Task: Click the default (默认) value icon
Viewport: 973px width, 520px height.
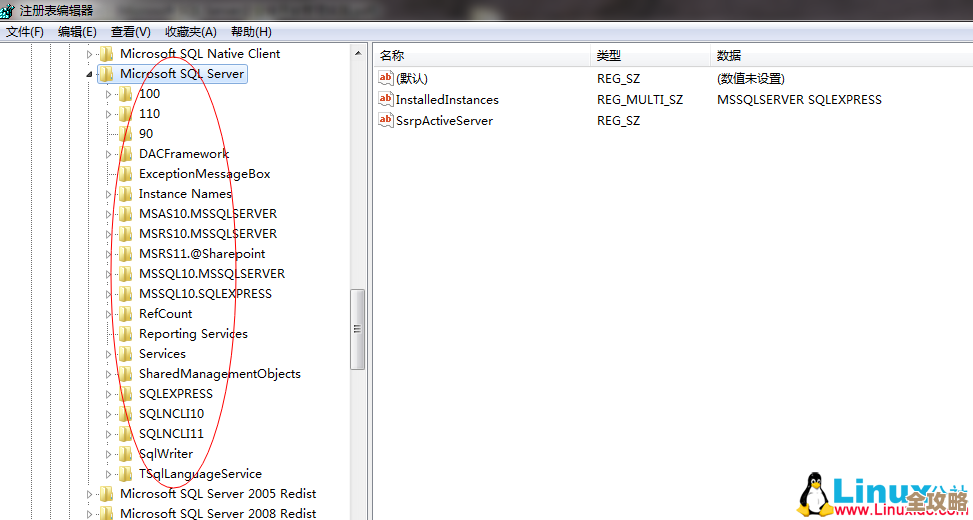Action: pyautogui.click(x=386, y=78)
